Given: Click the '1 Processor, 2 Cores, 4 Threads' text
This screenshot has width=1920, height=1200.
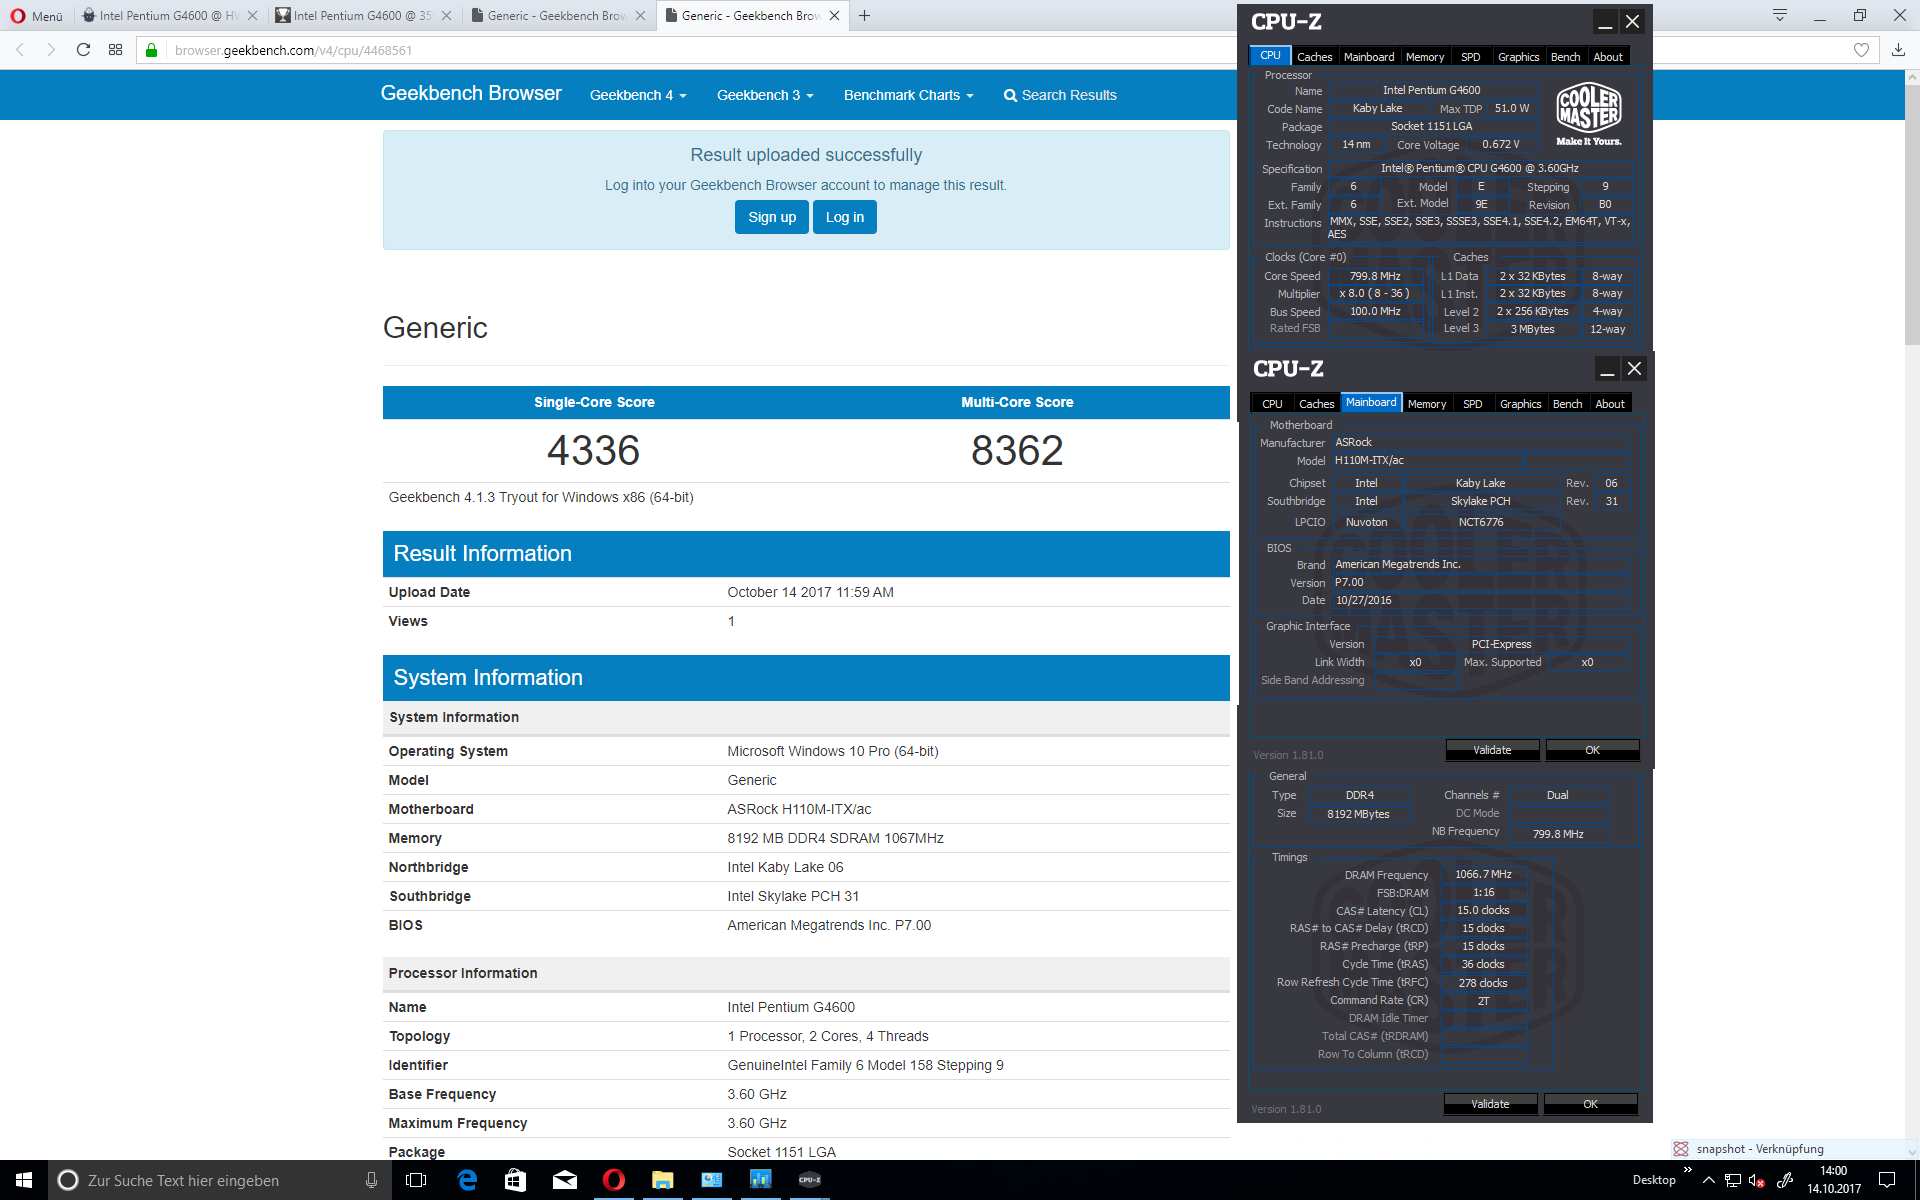Looking at the screenshot, I should click(828, 1036).
